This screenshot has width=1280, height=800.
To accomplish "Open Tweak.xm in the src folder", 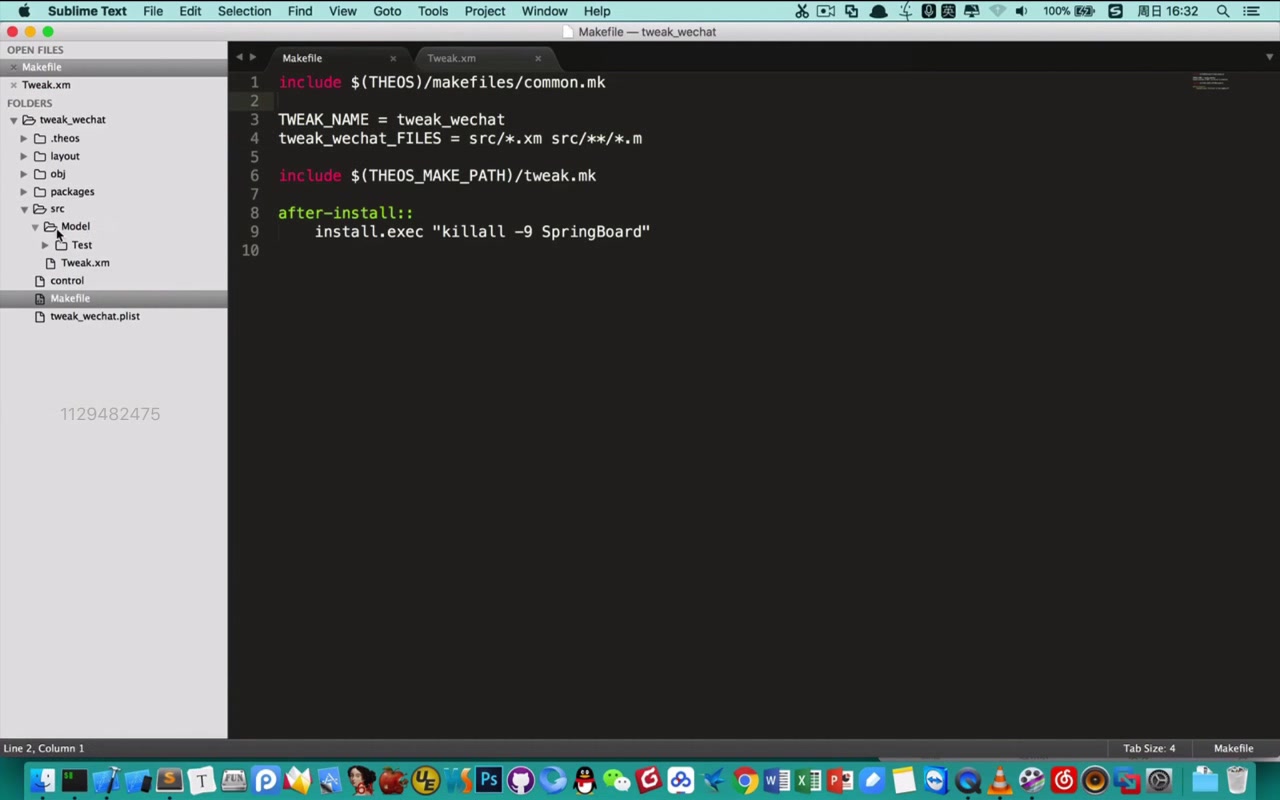I will [85, 263].
